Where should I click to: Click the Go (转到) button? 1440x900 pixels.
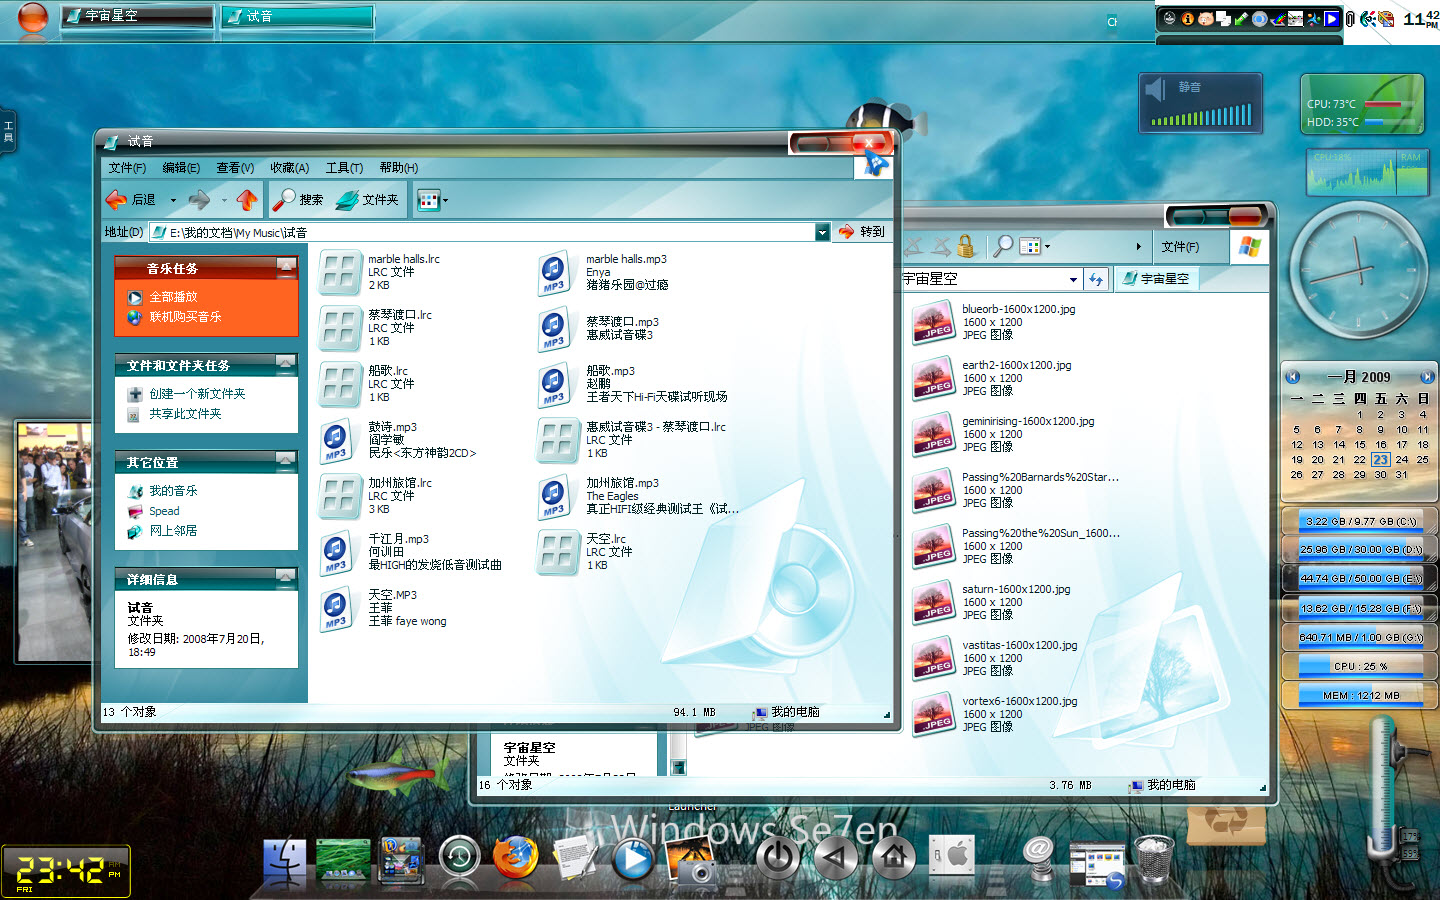pos(862,232)
